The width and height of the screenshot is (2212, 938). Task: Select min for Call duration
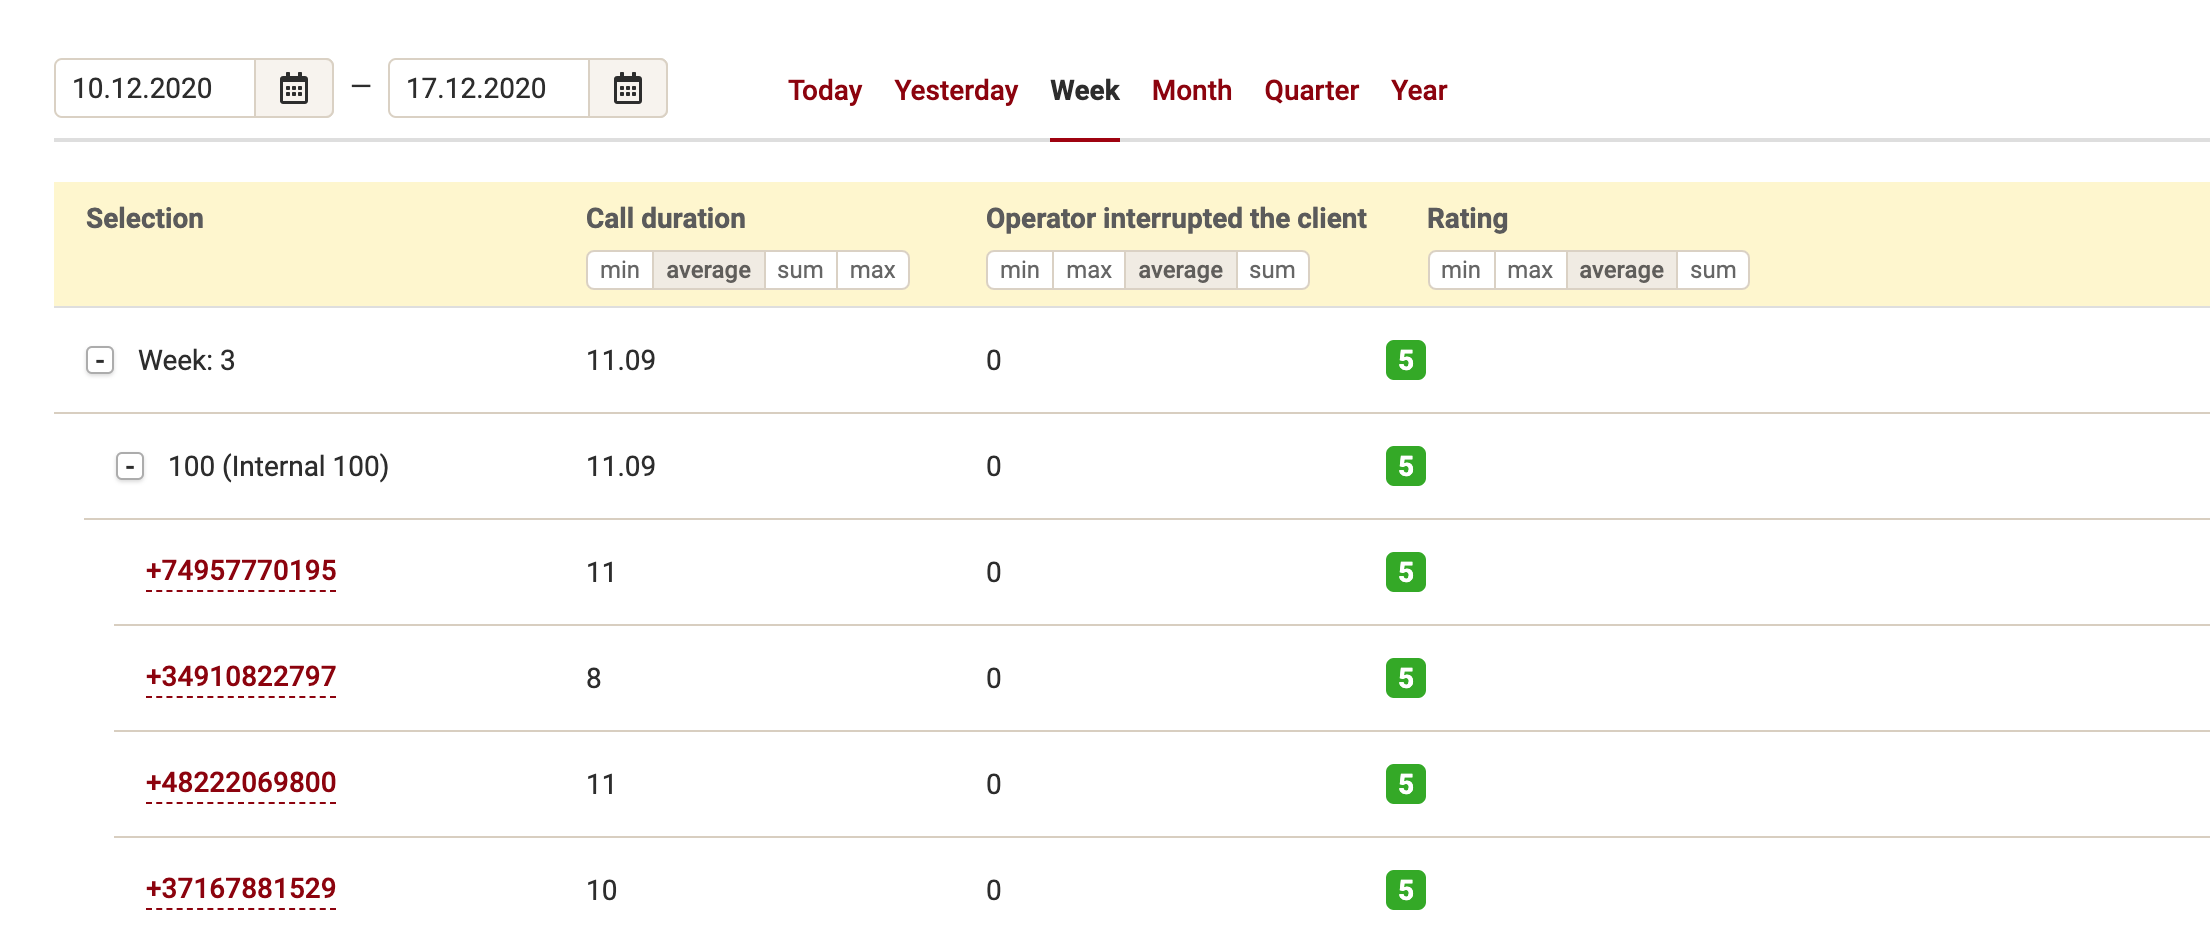[x=619, y=270]
